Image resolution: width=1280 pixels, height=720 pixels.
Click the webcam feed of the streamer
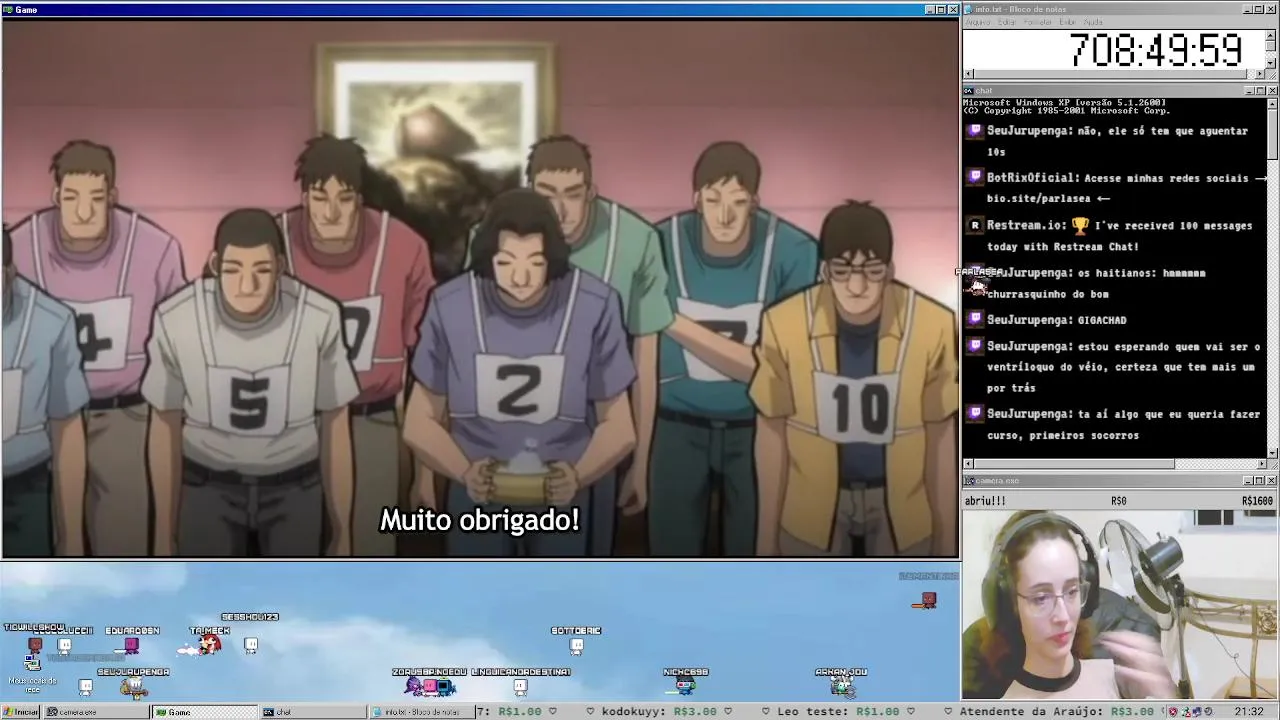[1120, 605]
